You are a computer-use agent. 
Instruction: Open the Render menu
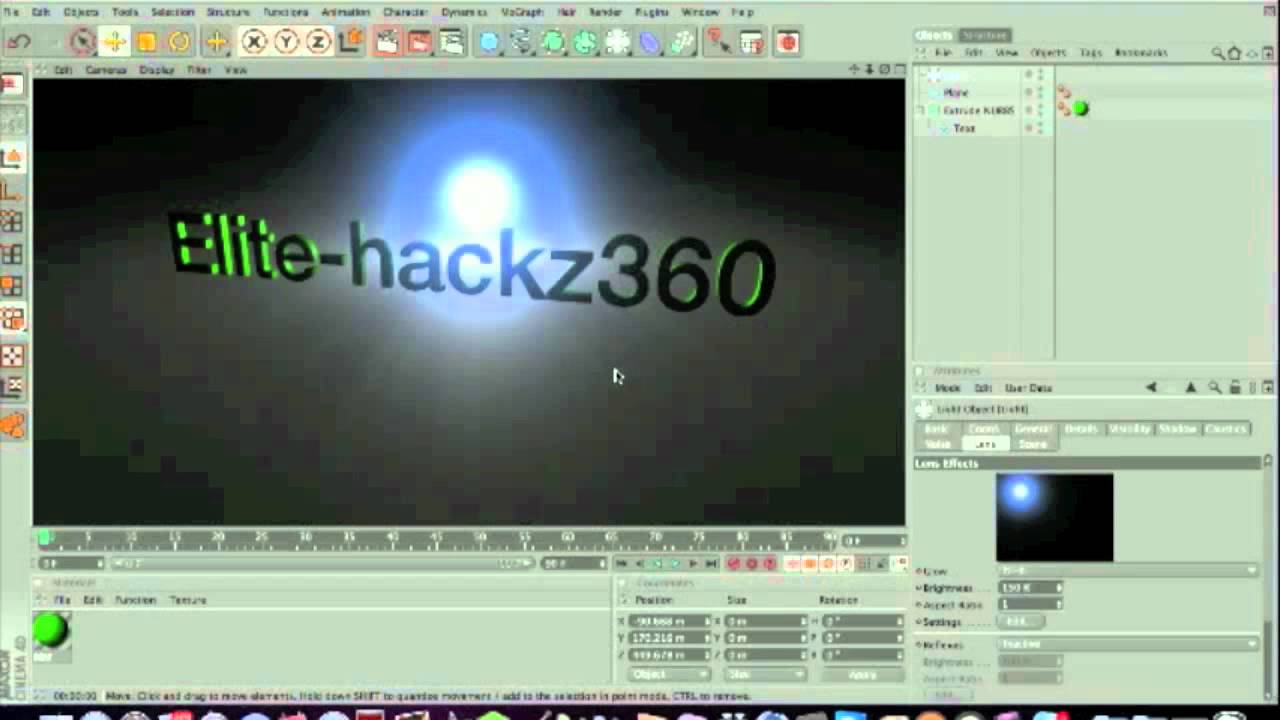605,12
